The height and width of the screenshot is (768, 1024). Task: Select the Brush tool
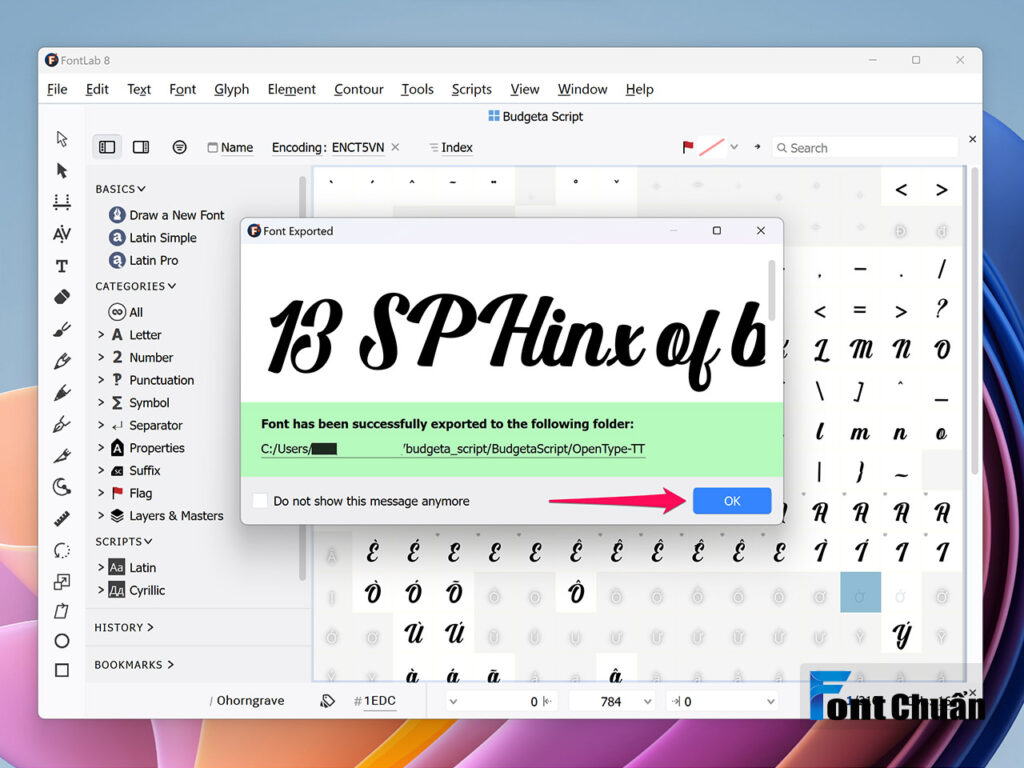(x=62, y=329)
